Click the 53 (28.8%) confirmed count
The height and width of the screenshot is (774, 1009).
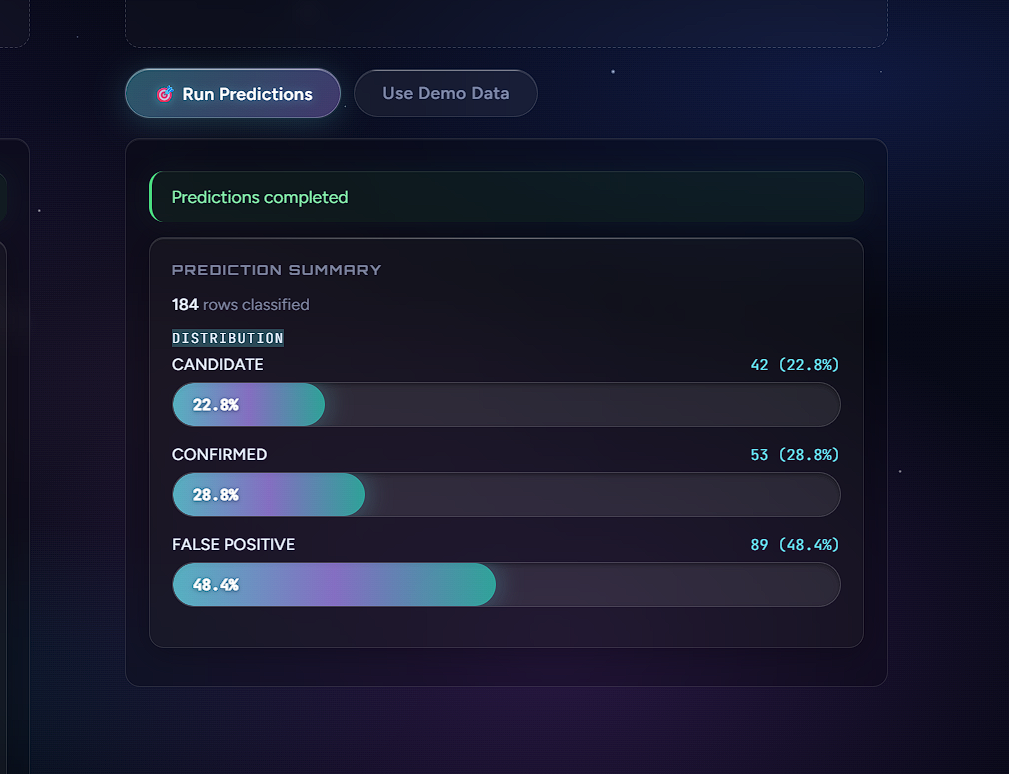(794, 455)
